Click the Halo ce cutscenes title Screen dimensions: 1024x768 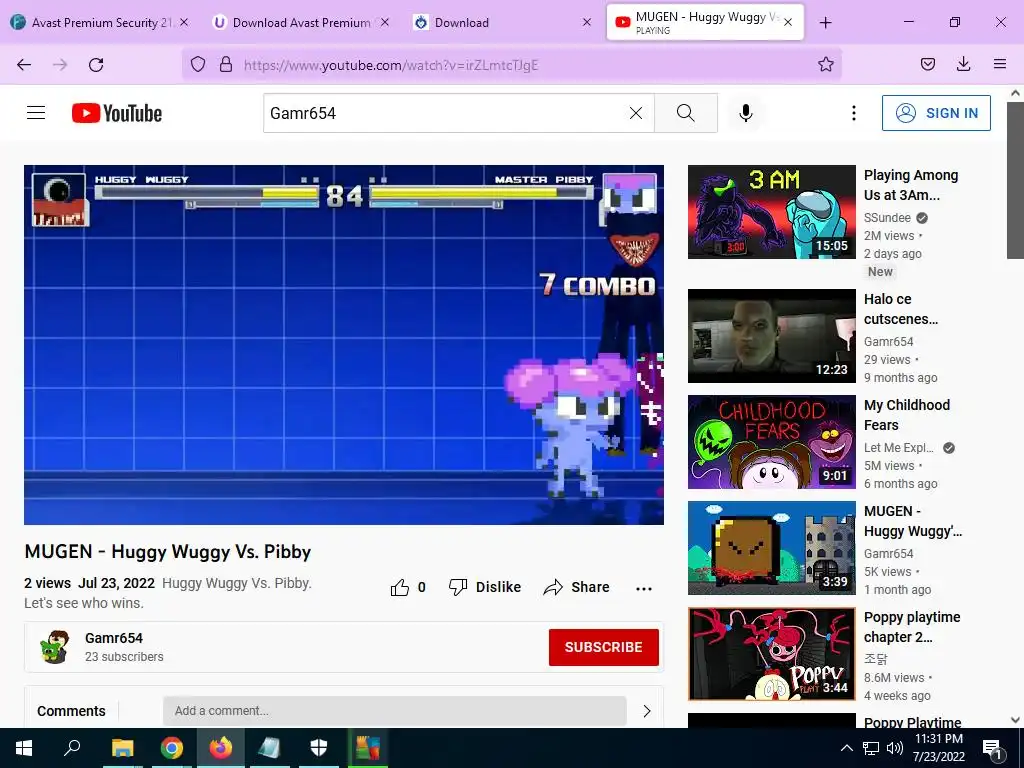tap(901, 309)
